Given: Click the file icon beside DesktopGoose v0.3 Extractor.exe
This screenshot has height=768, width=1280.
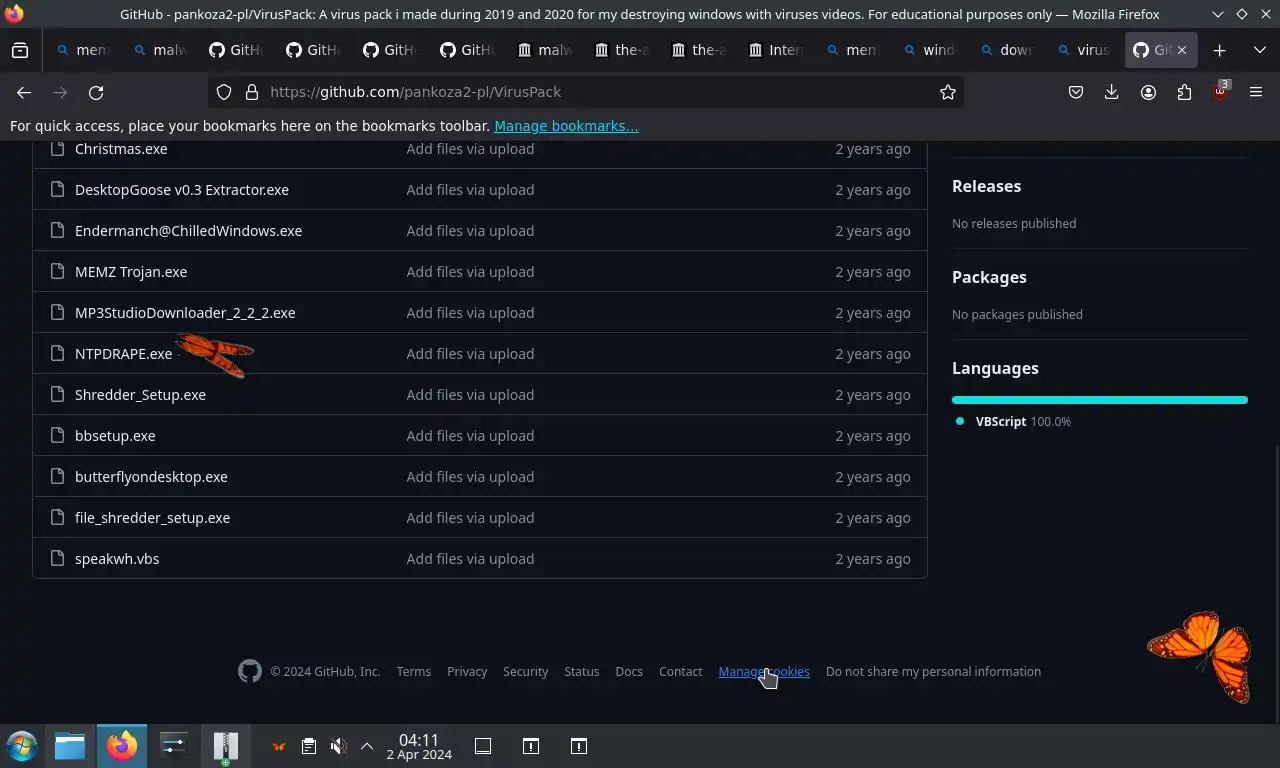Looking at the screenshot, I should 57,190.
